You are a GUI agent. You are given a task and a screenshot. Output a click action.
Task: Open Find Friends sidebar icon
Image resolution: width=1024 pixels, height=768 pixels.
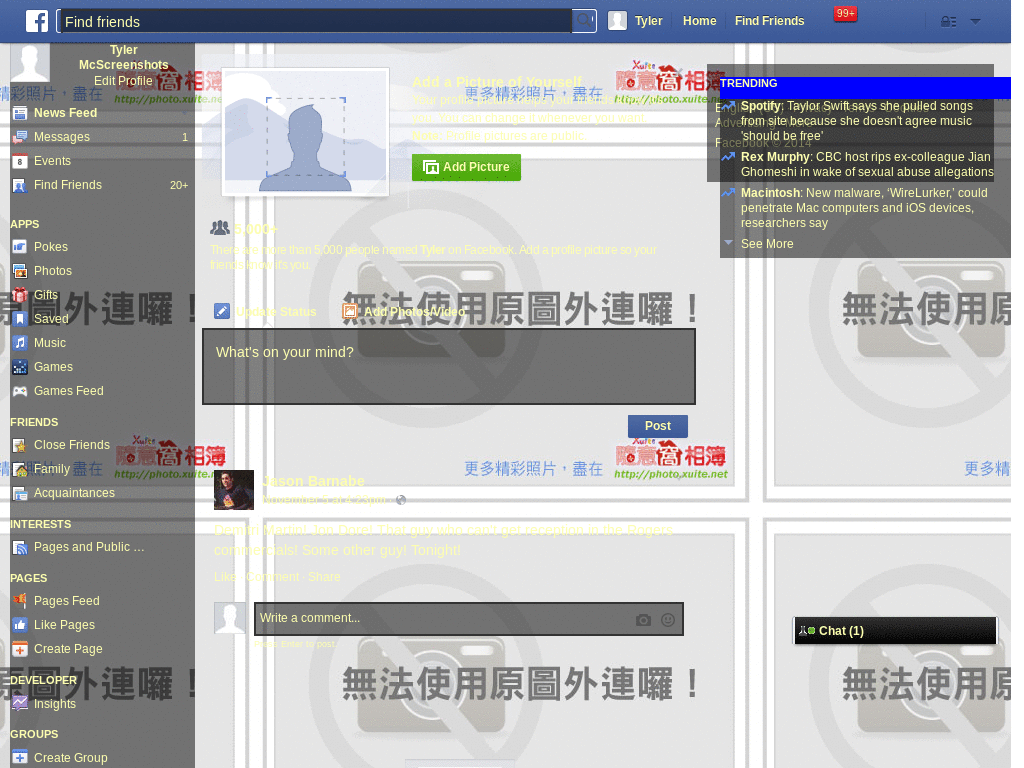(20, 185)
